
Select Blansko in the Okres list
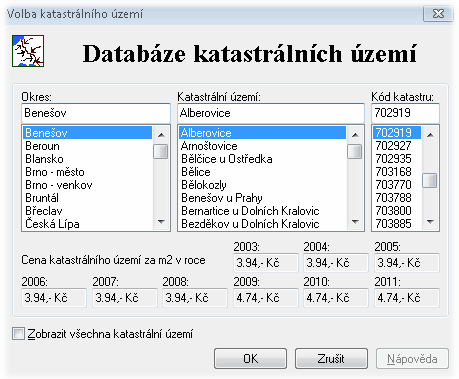click(x=87, y=159)
